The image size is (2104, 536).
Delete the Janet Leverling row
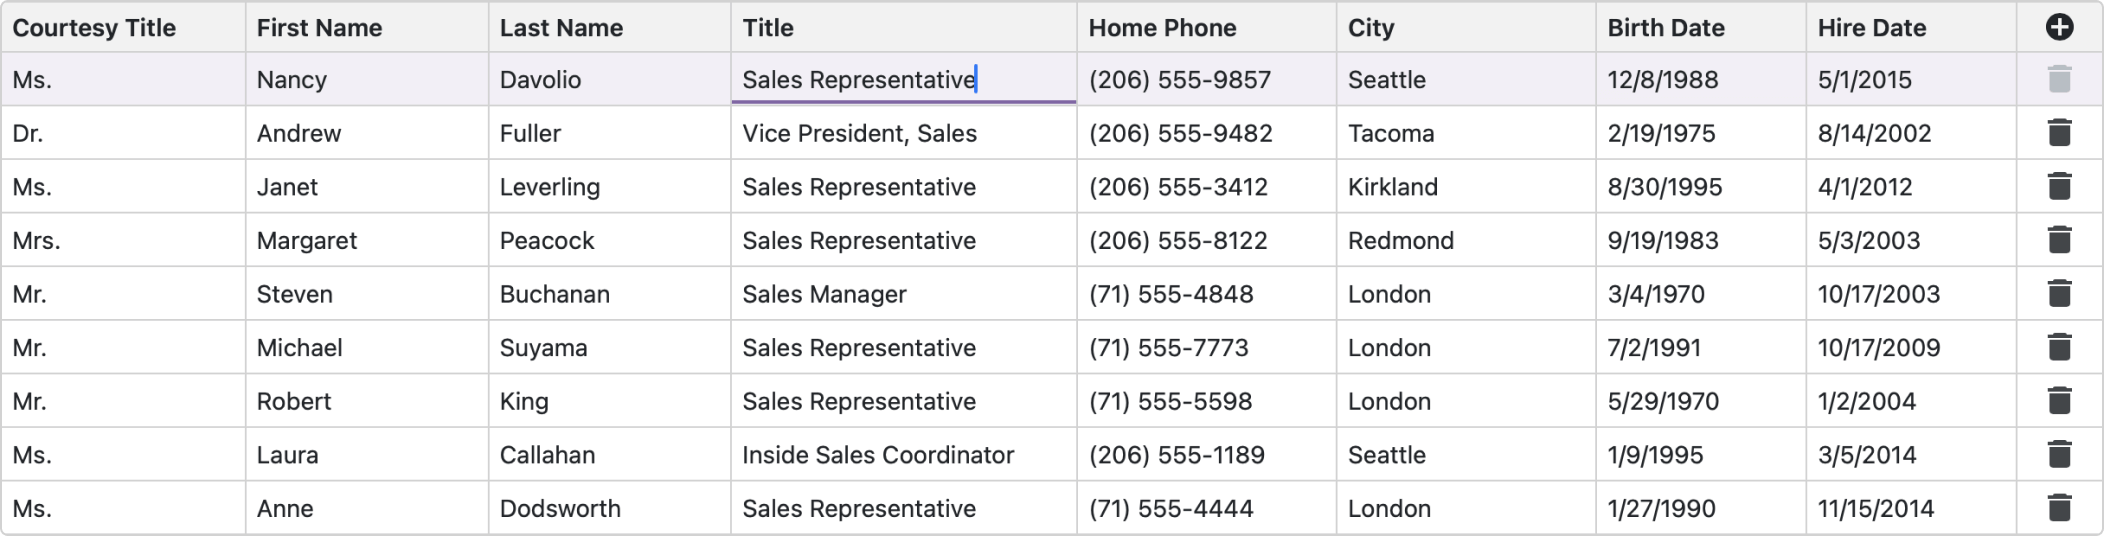tap(2059, 187)
